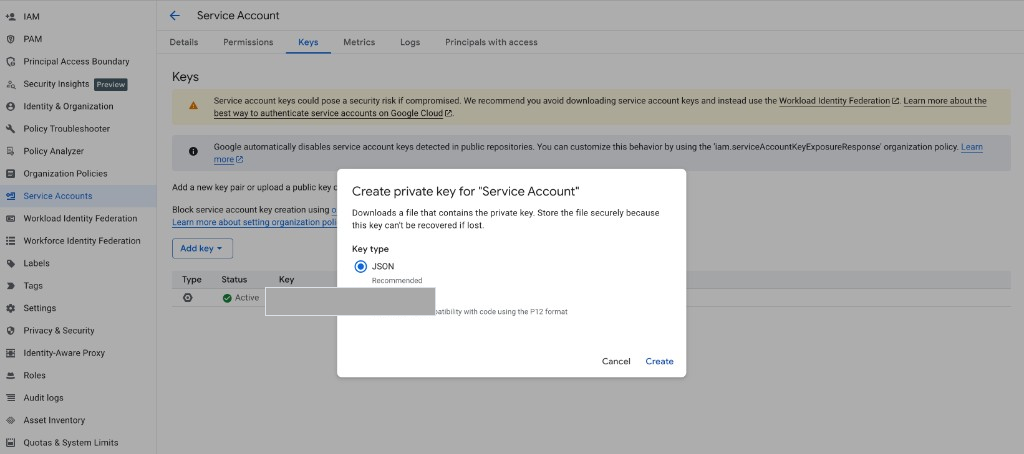This screenshot has height=454, width=1024.
Task: Click the IAM sidebar icon
Action: (10, 16)
